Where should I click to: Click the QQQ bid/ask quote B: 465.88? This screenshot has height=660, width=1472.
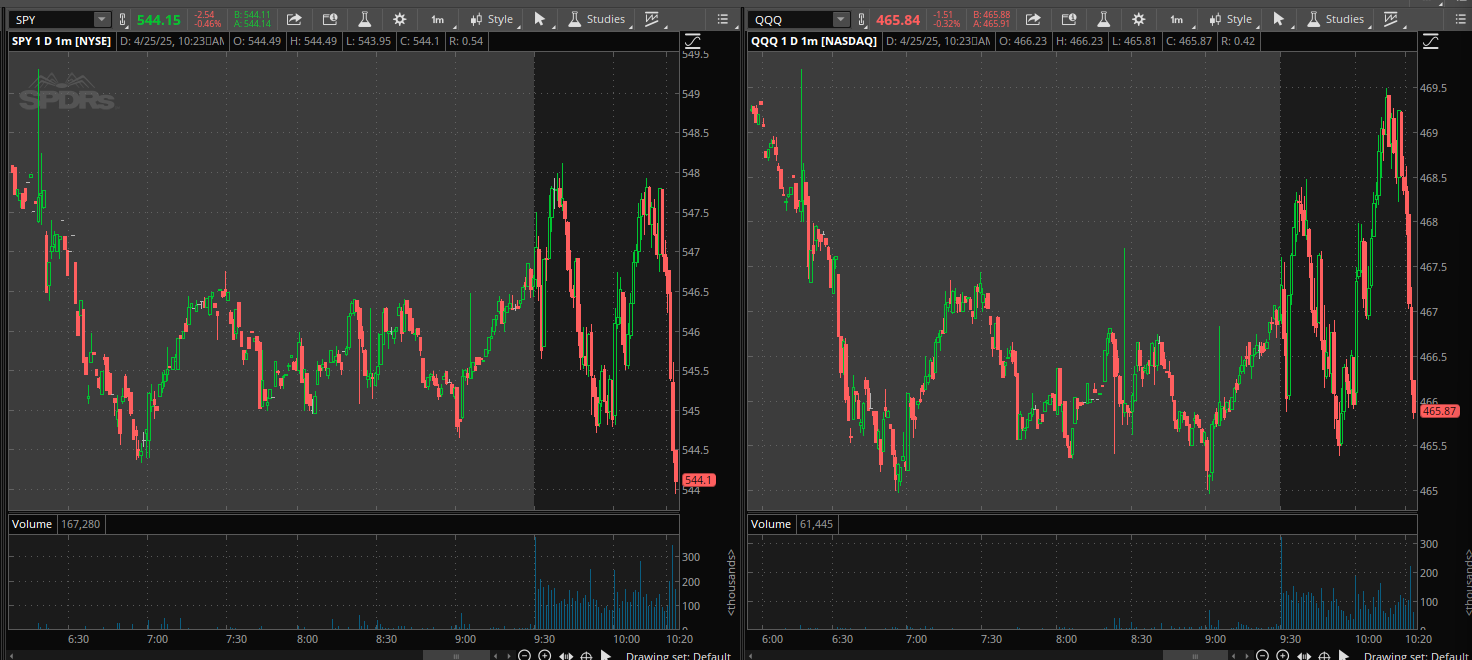tap(991, 15)
